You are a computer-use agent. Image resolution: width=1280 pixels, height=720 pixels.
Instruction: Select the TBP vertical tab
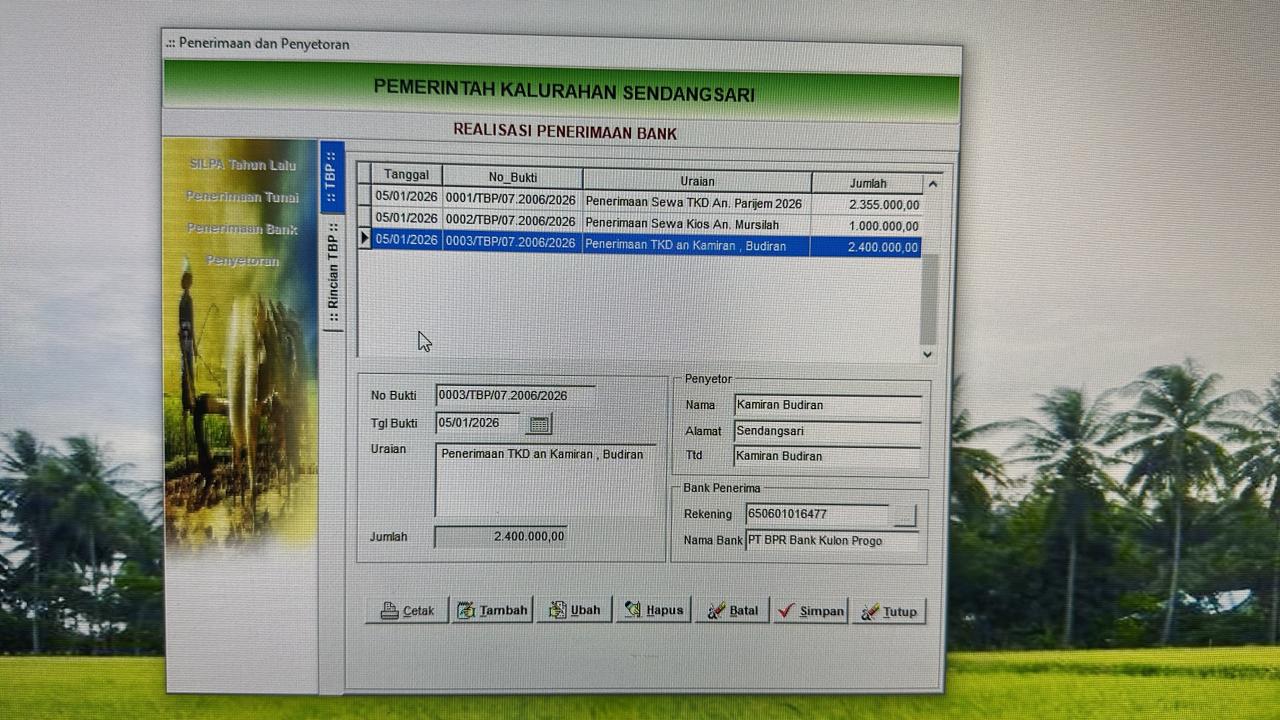coord(331,175)
